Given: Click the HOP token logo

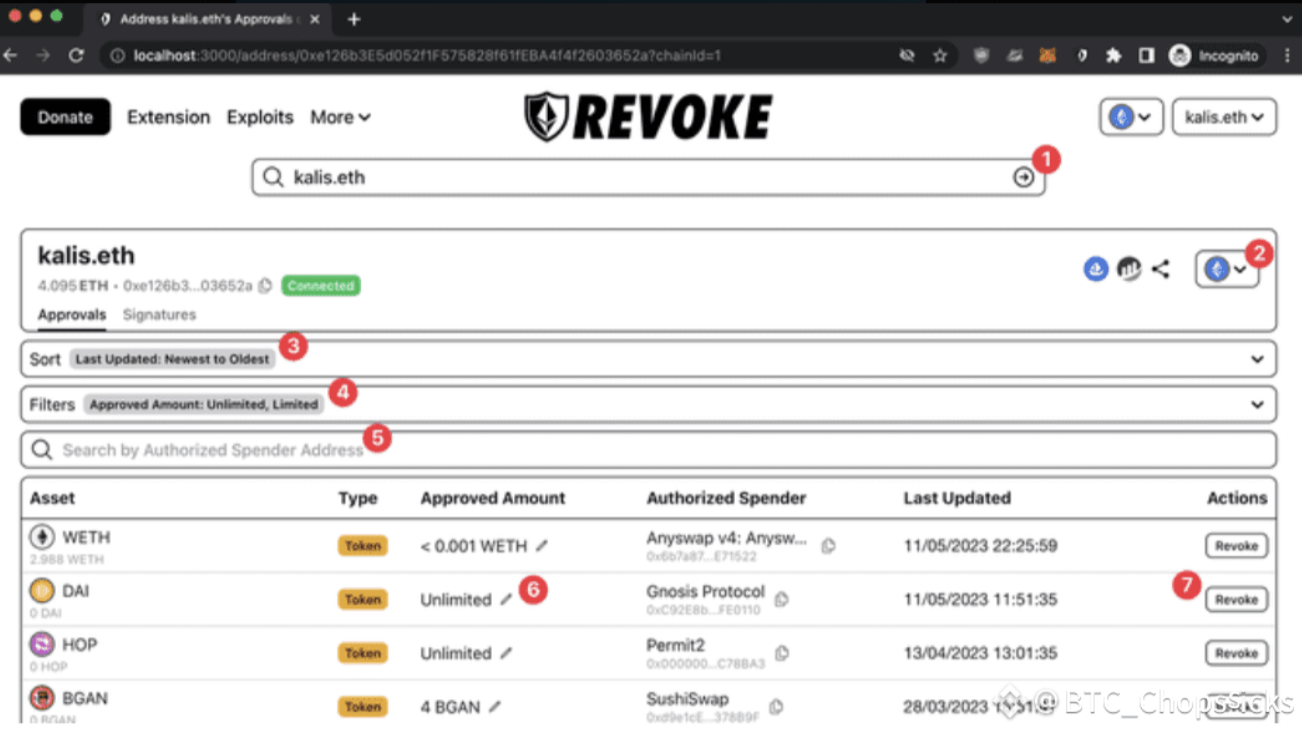Looking at the screenshot, I should tap(42, 645).
